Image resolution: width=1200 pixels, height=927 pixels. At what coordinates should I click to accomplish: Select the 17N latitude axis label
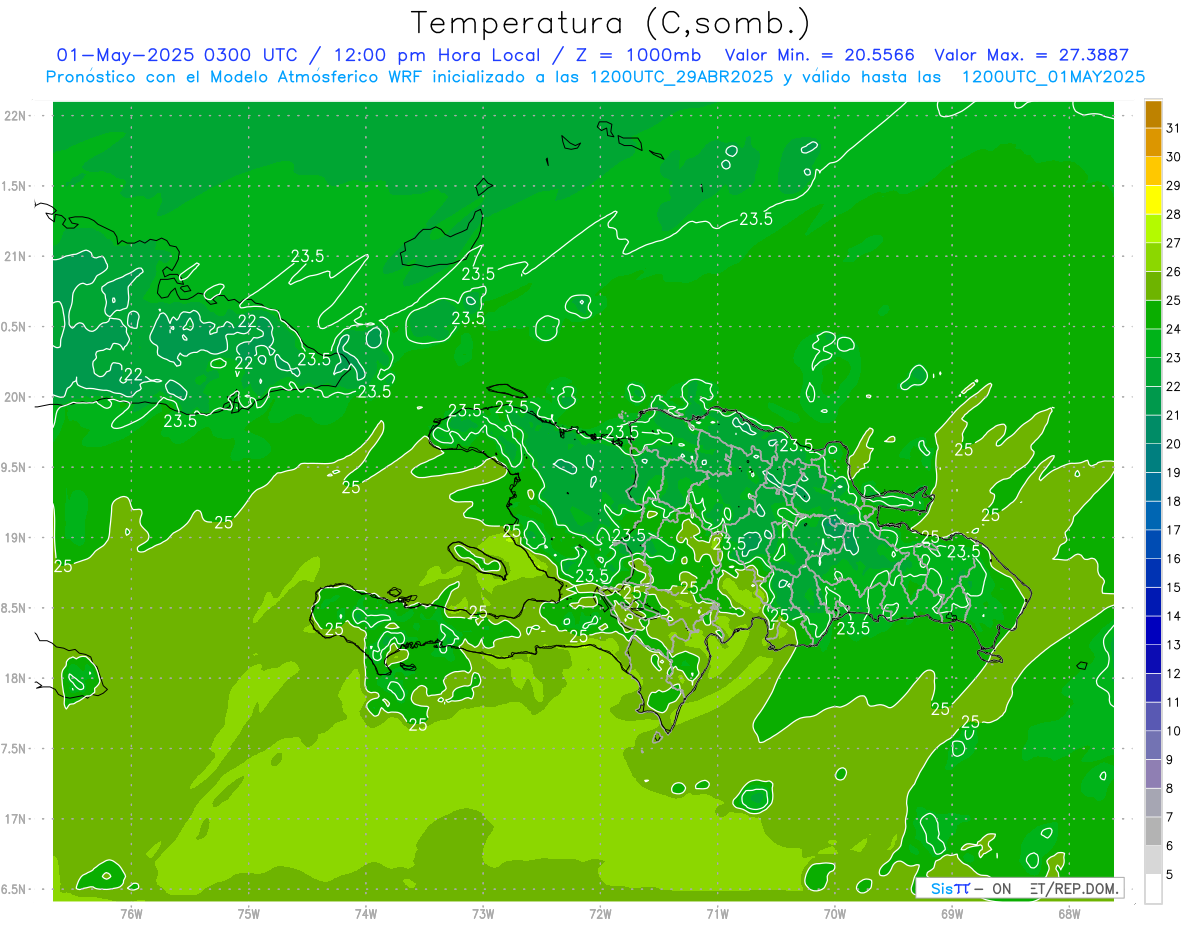[x=17, y=819]
